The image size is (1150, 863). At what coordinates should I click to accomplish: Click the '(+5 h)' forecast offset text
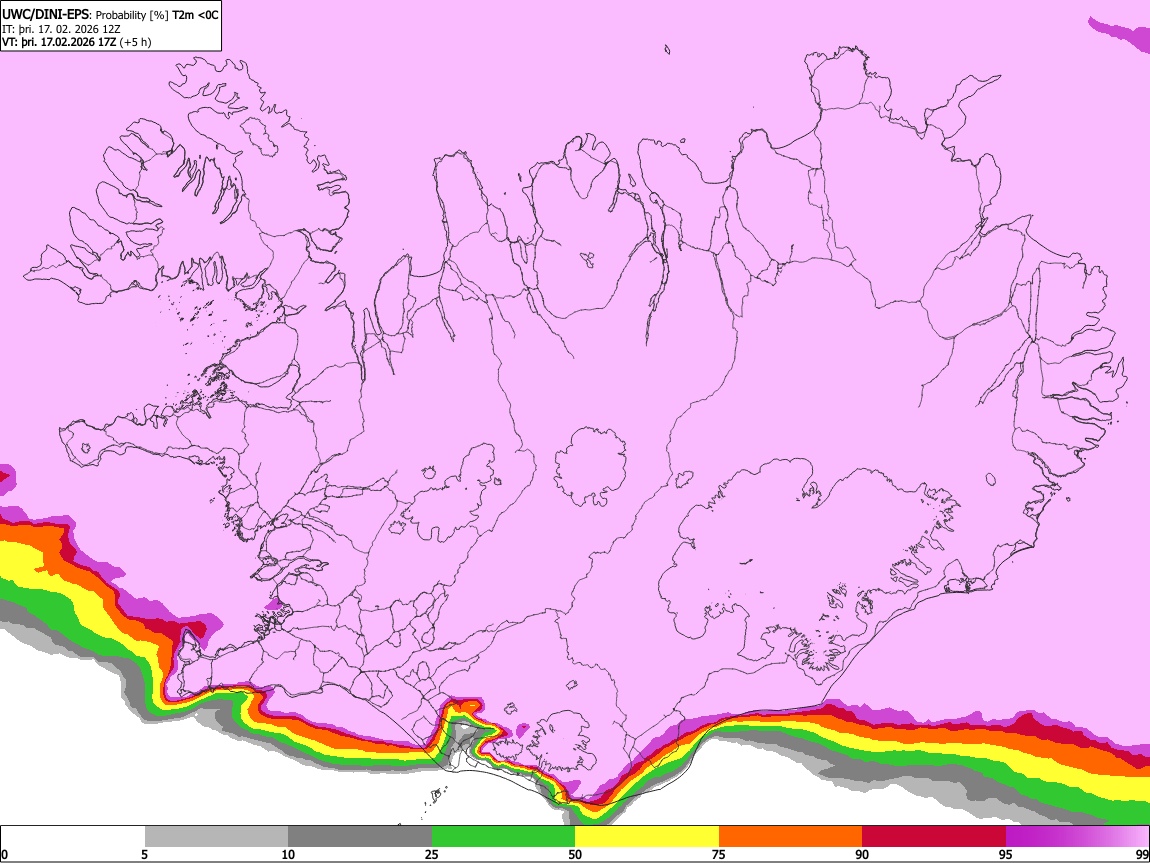click(136, 42)
